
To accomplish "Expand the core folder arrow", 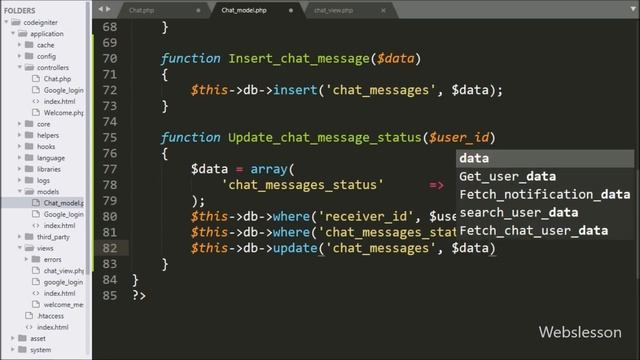I will (20, 124).
